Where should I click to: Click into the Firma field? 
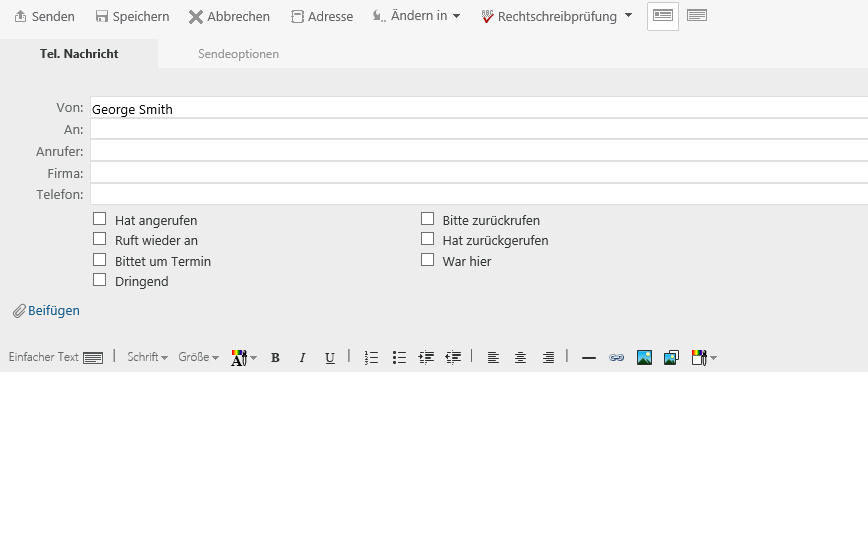tap(479, 173)
